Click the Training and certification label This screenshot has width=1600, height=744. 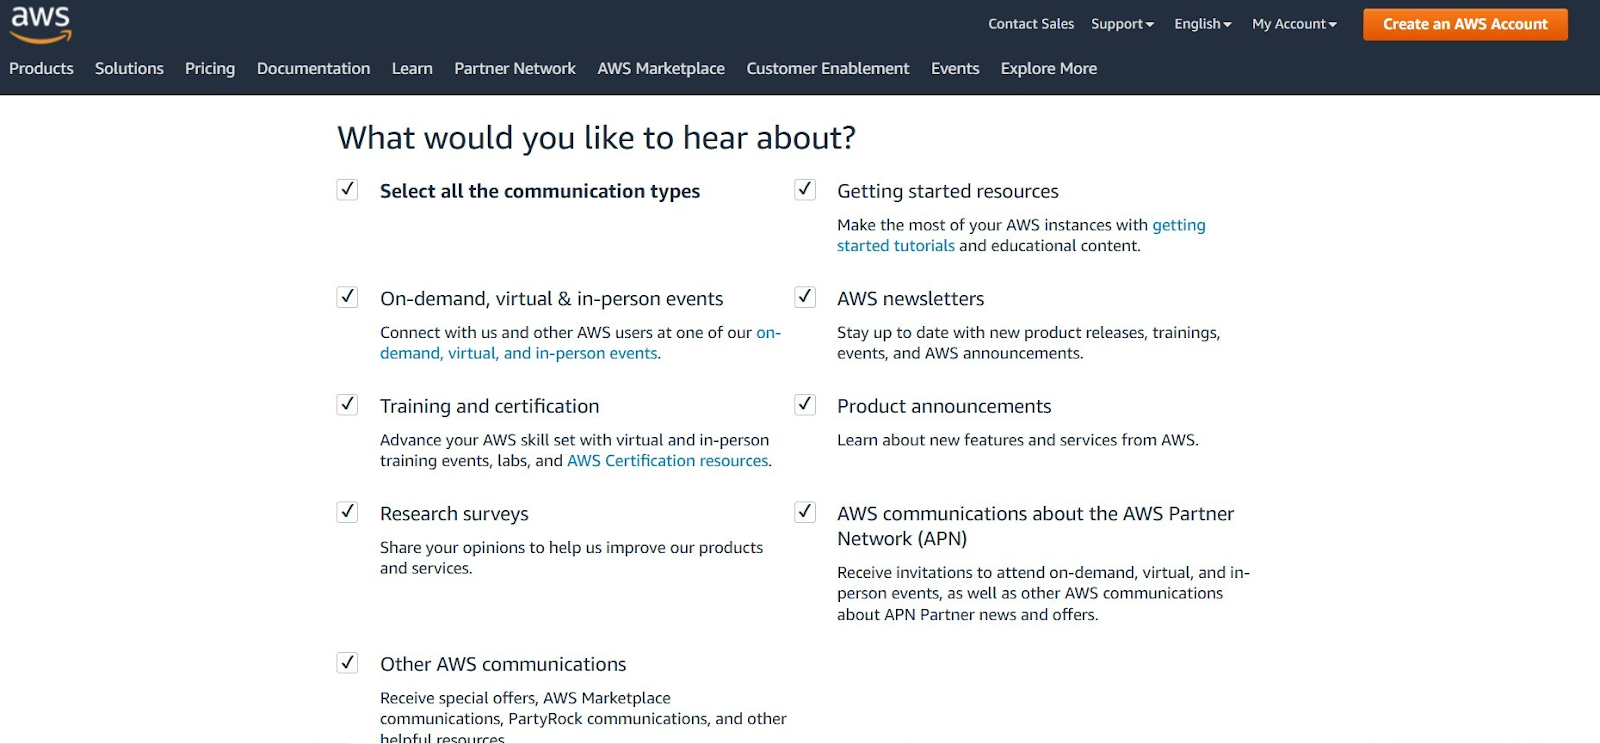point(490,406)
